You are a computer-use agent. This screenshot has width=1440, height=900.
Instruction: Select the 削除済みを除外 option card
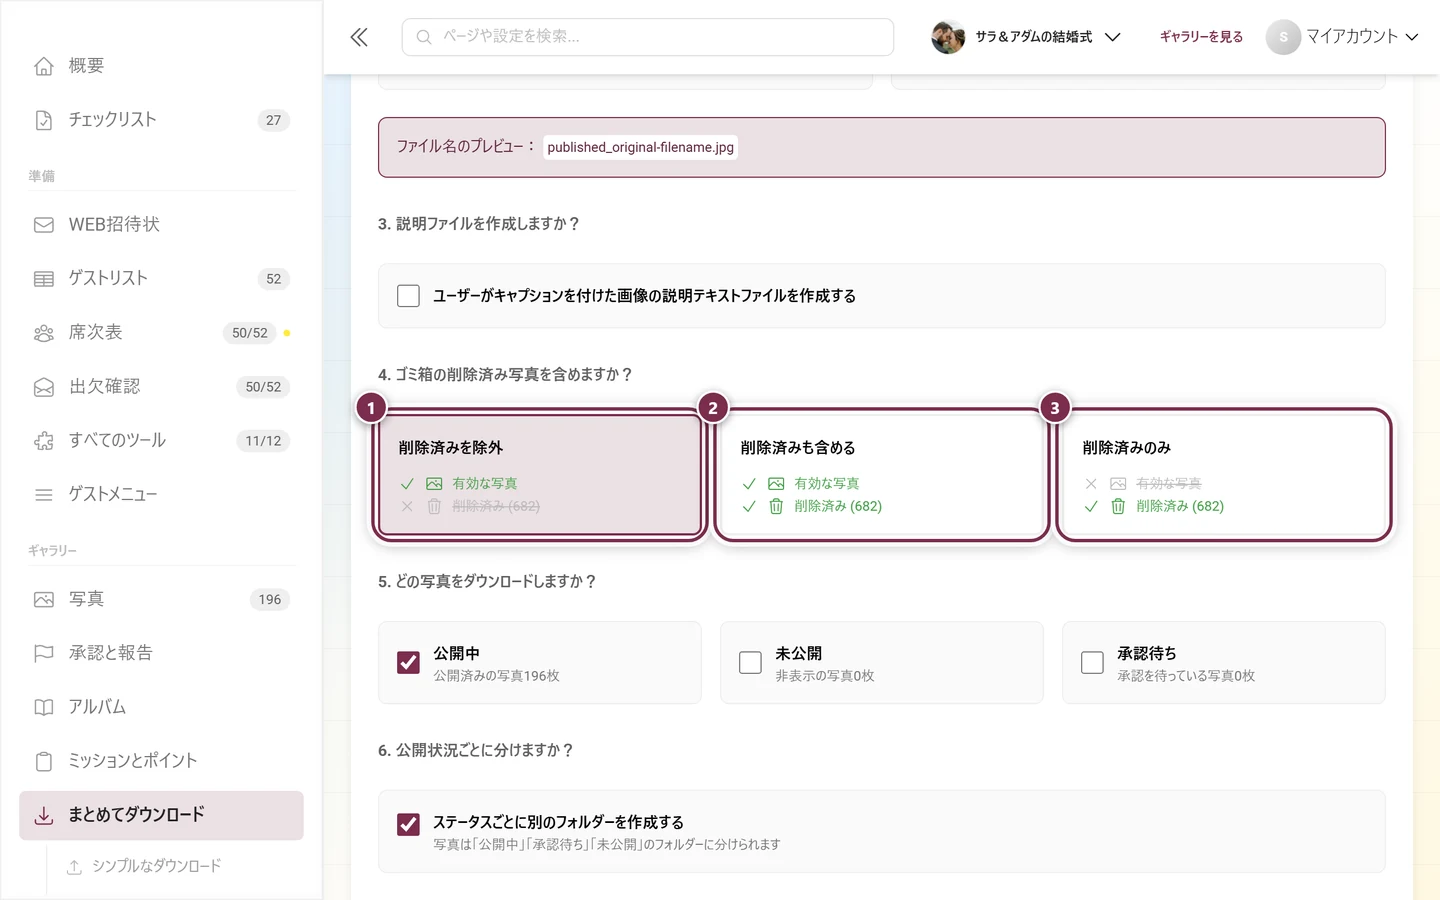click(540, 476)
